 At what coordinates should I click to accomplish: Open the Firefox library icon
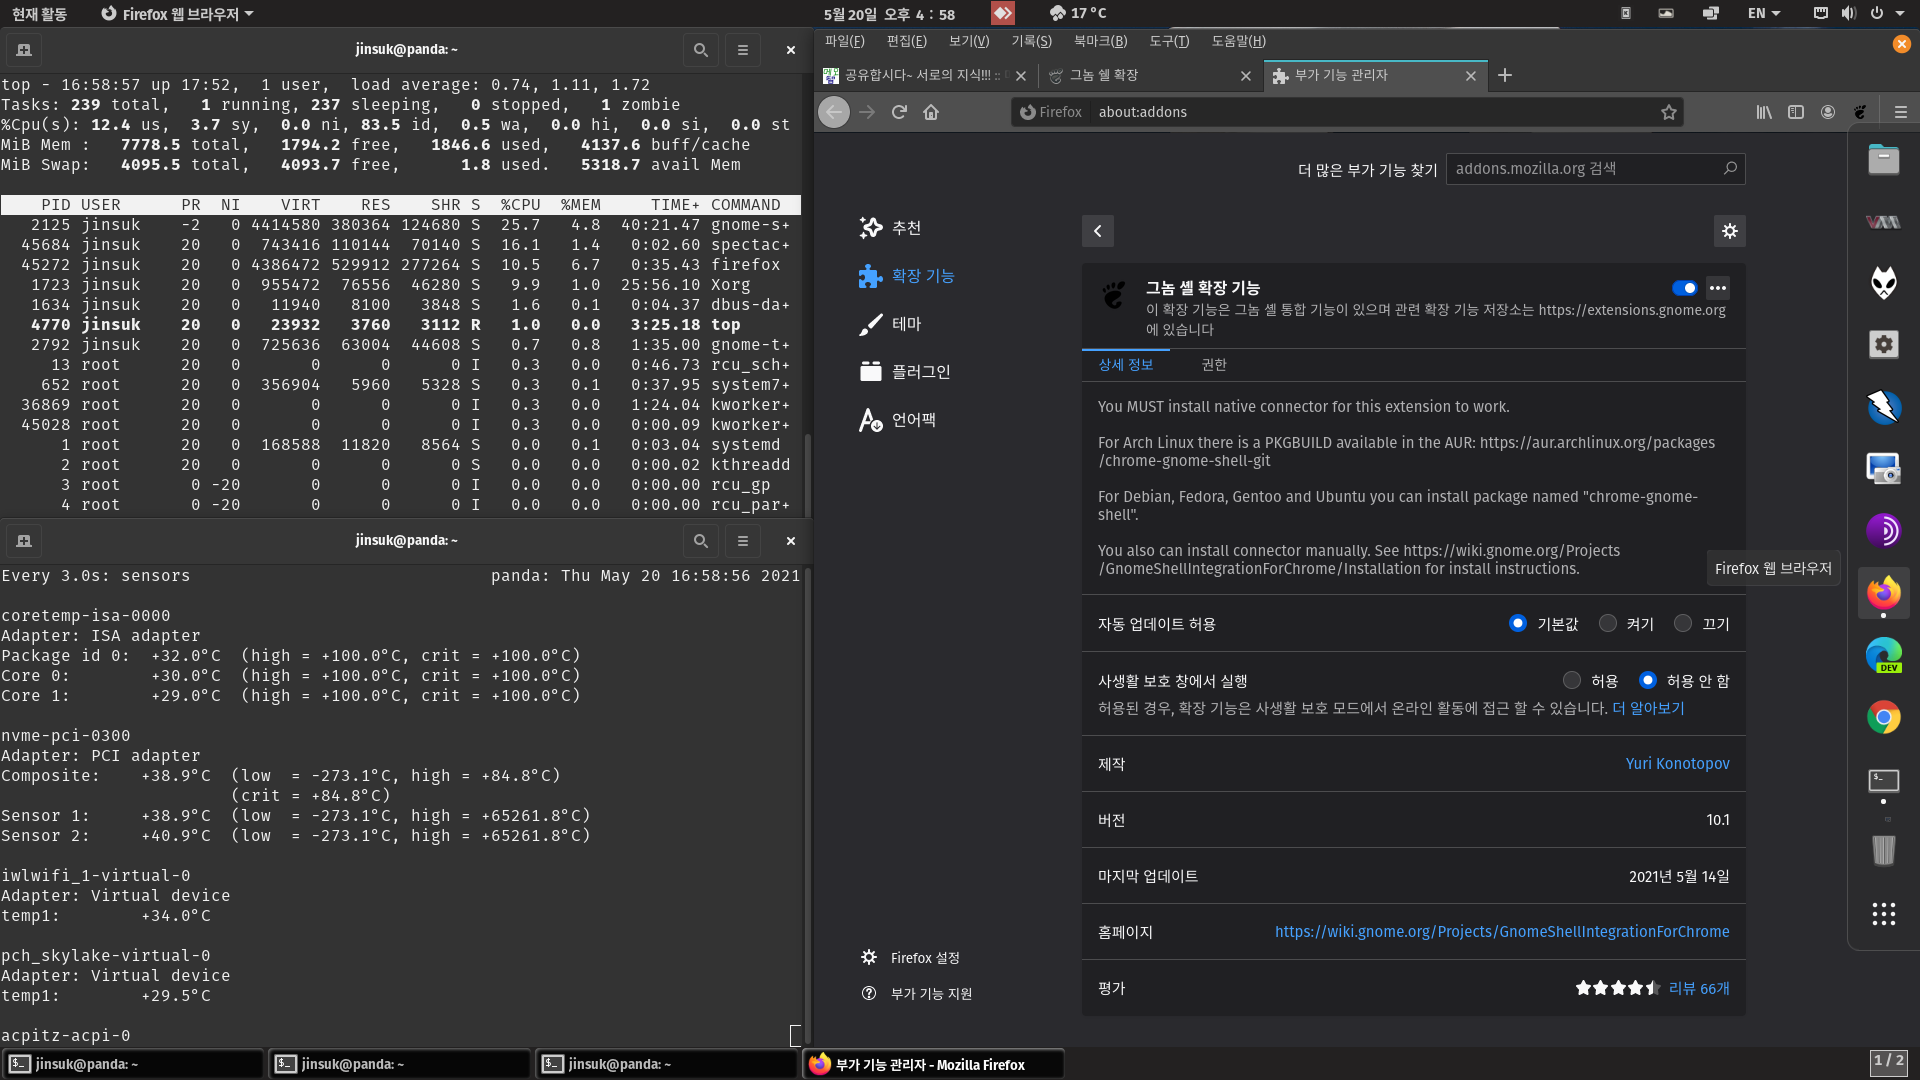[1764, 112]
